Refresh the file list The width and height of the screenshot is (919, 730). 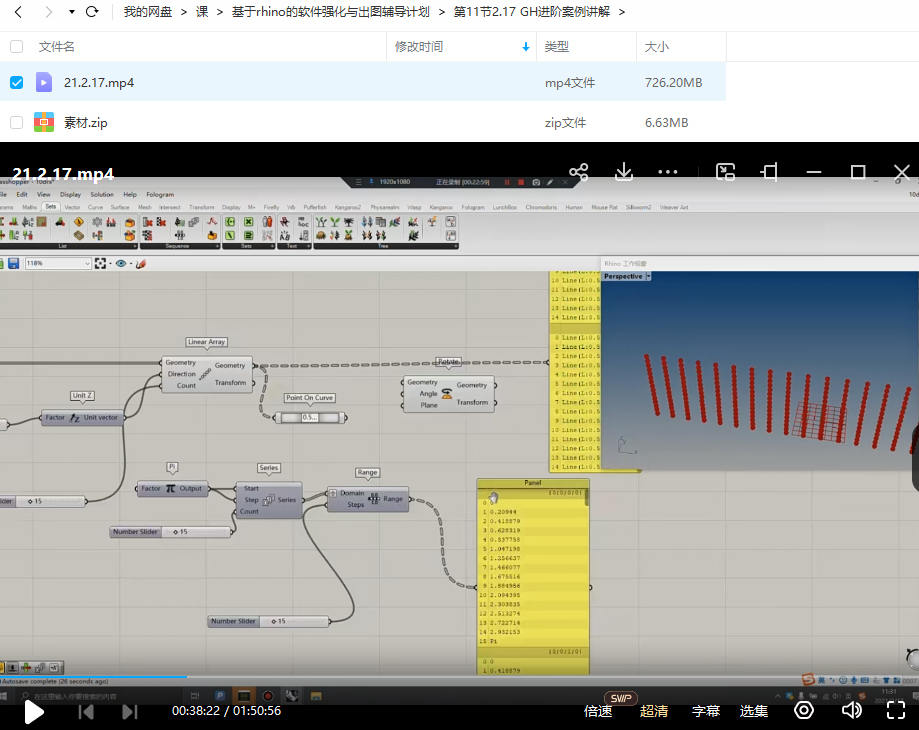coord(92,12)
